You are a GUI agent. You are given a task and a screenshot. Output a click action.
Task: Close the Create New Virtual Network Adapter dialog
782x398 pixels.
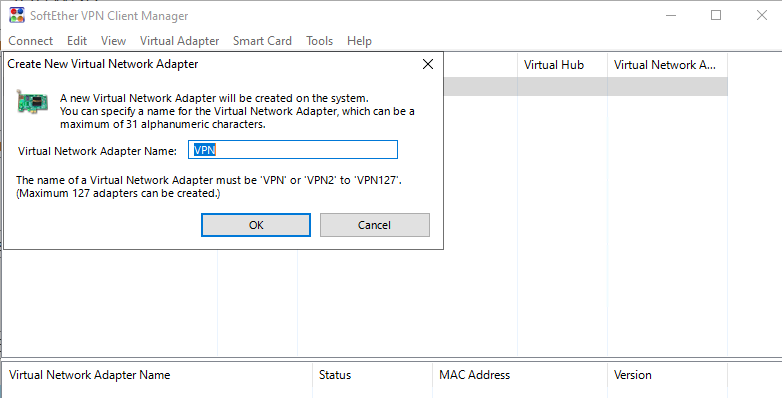coord(428,64)
